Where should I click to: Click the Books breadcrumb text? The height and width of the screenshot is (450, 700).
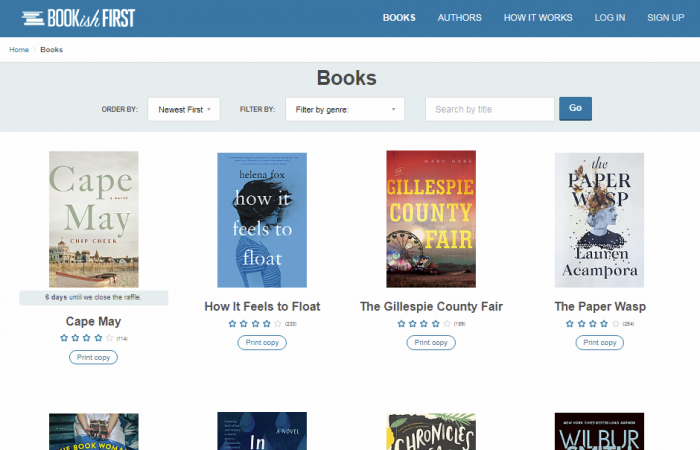coord(51,50)
